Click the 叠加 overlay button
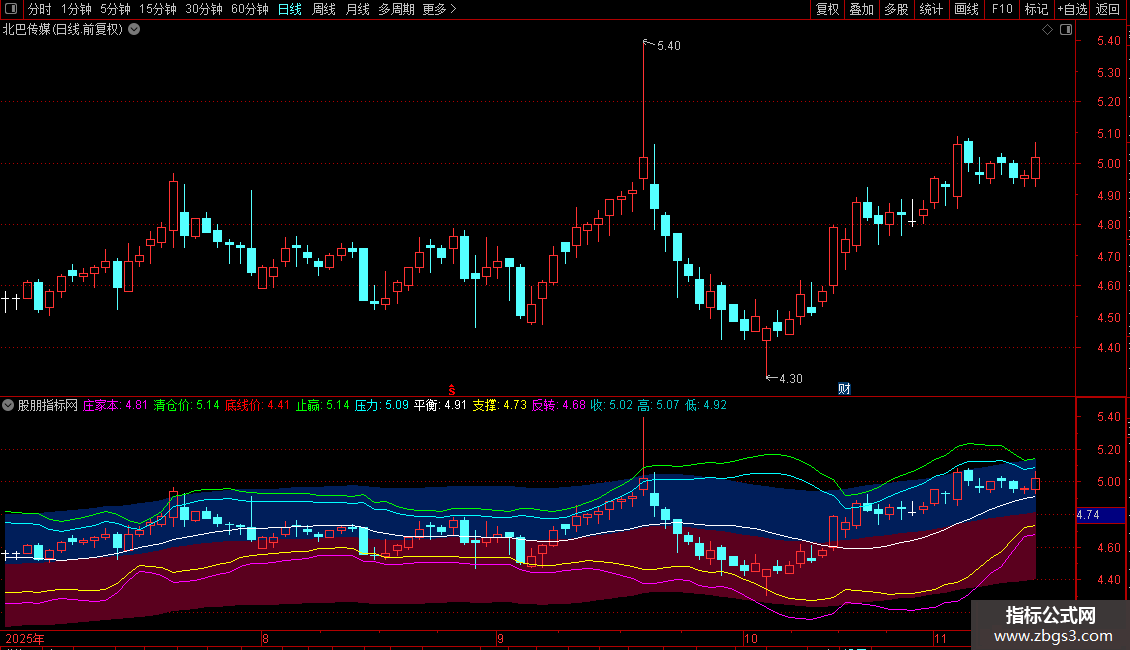Viewport: 1130px width, 650px height. 861,10
